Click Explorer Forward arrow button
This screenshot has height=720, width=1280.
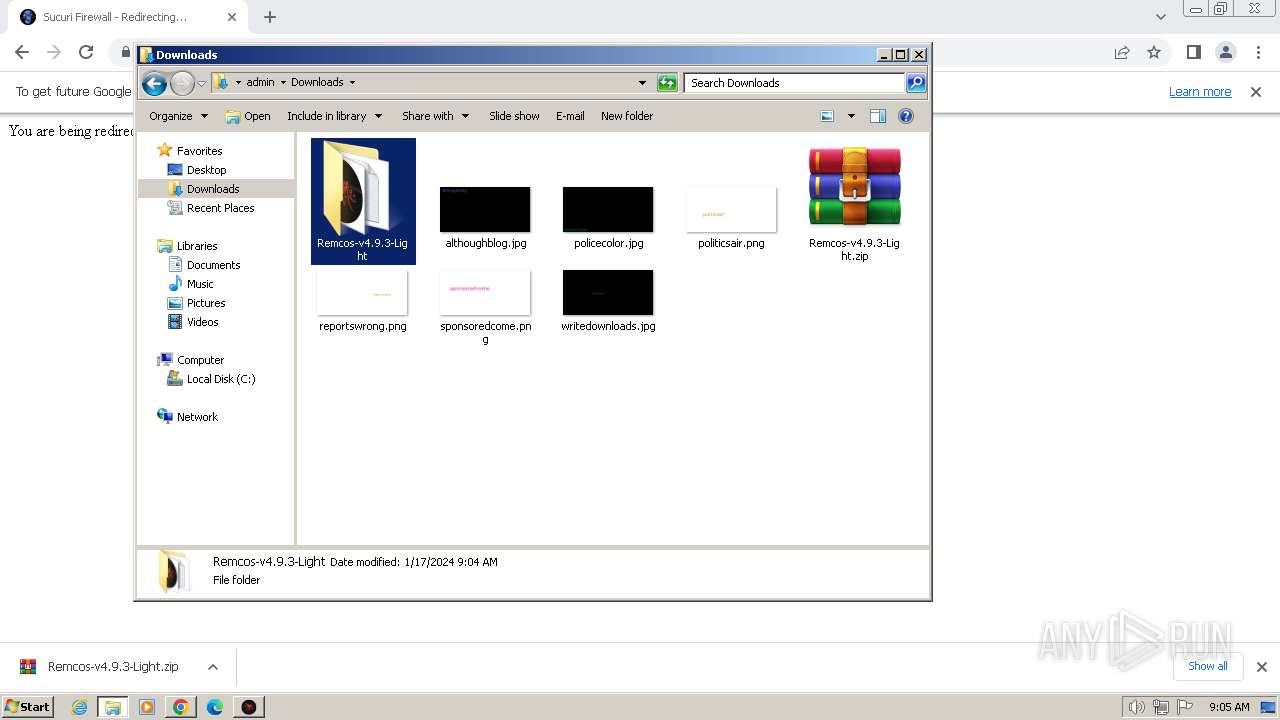pyautogui.click(x=182, y=84)
